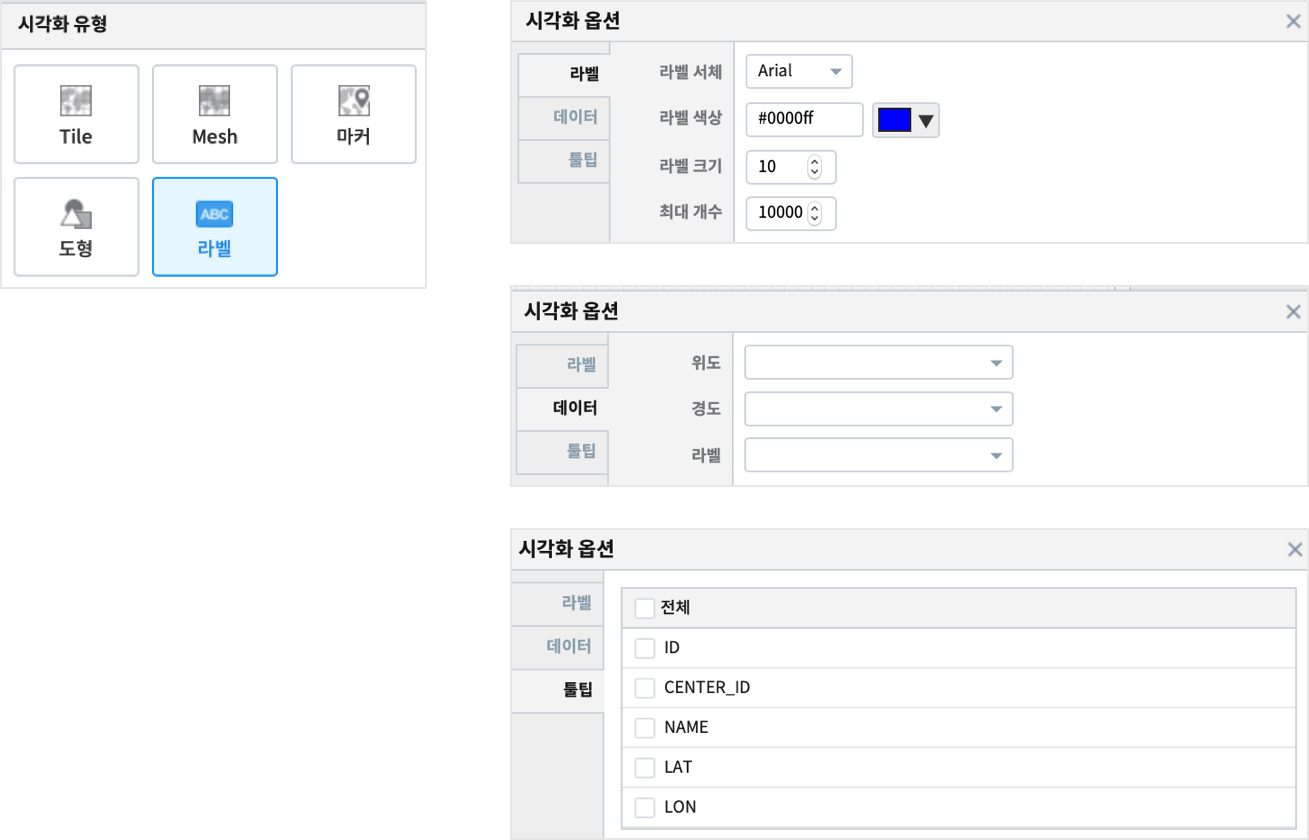Check the LON tooltip checkbox

click(645, 807)
